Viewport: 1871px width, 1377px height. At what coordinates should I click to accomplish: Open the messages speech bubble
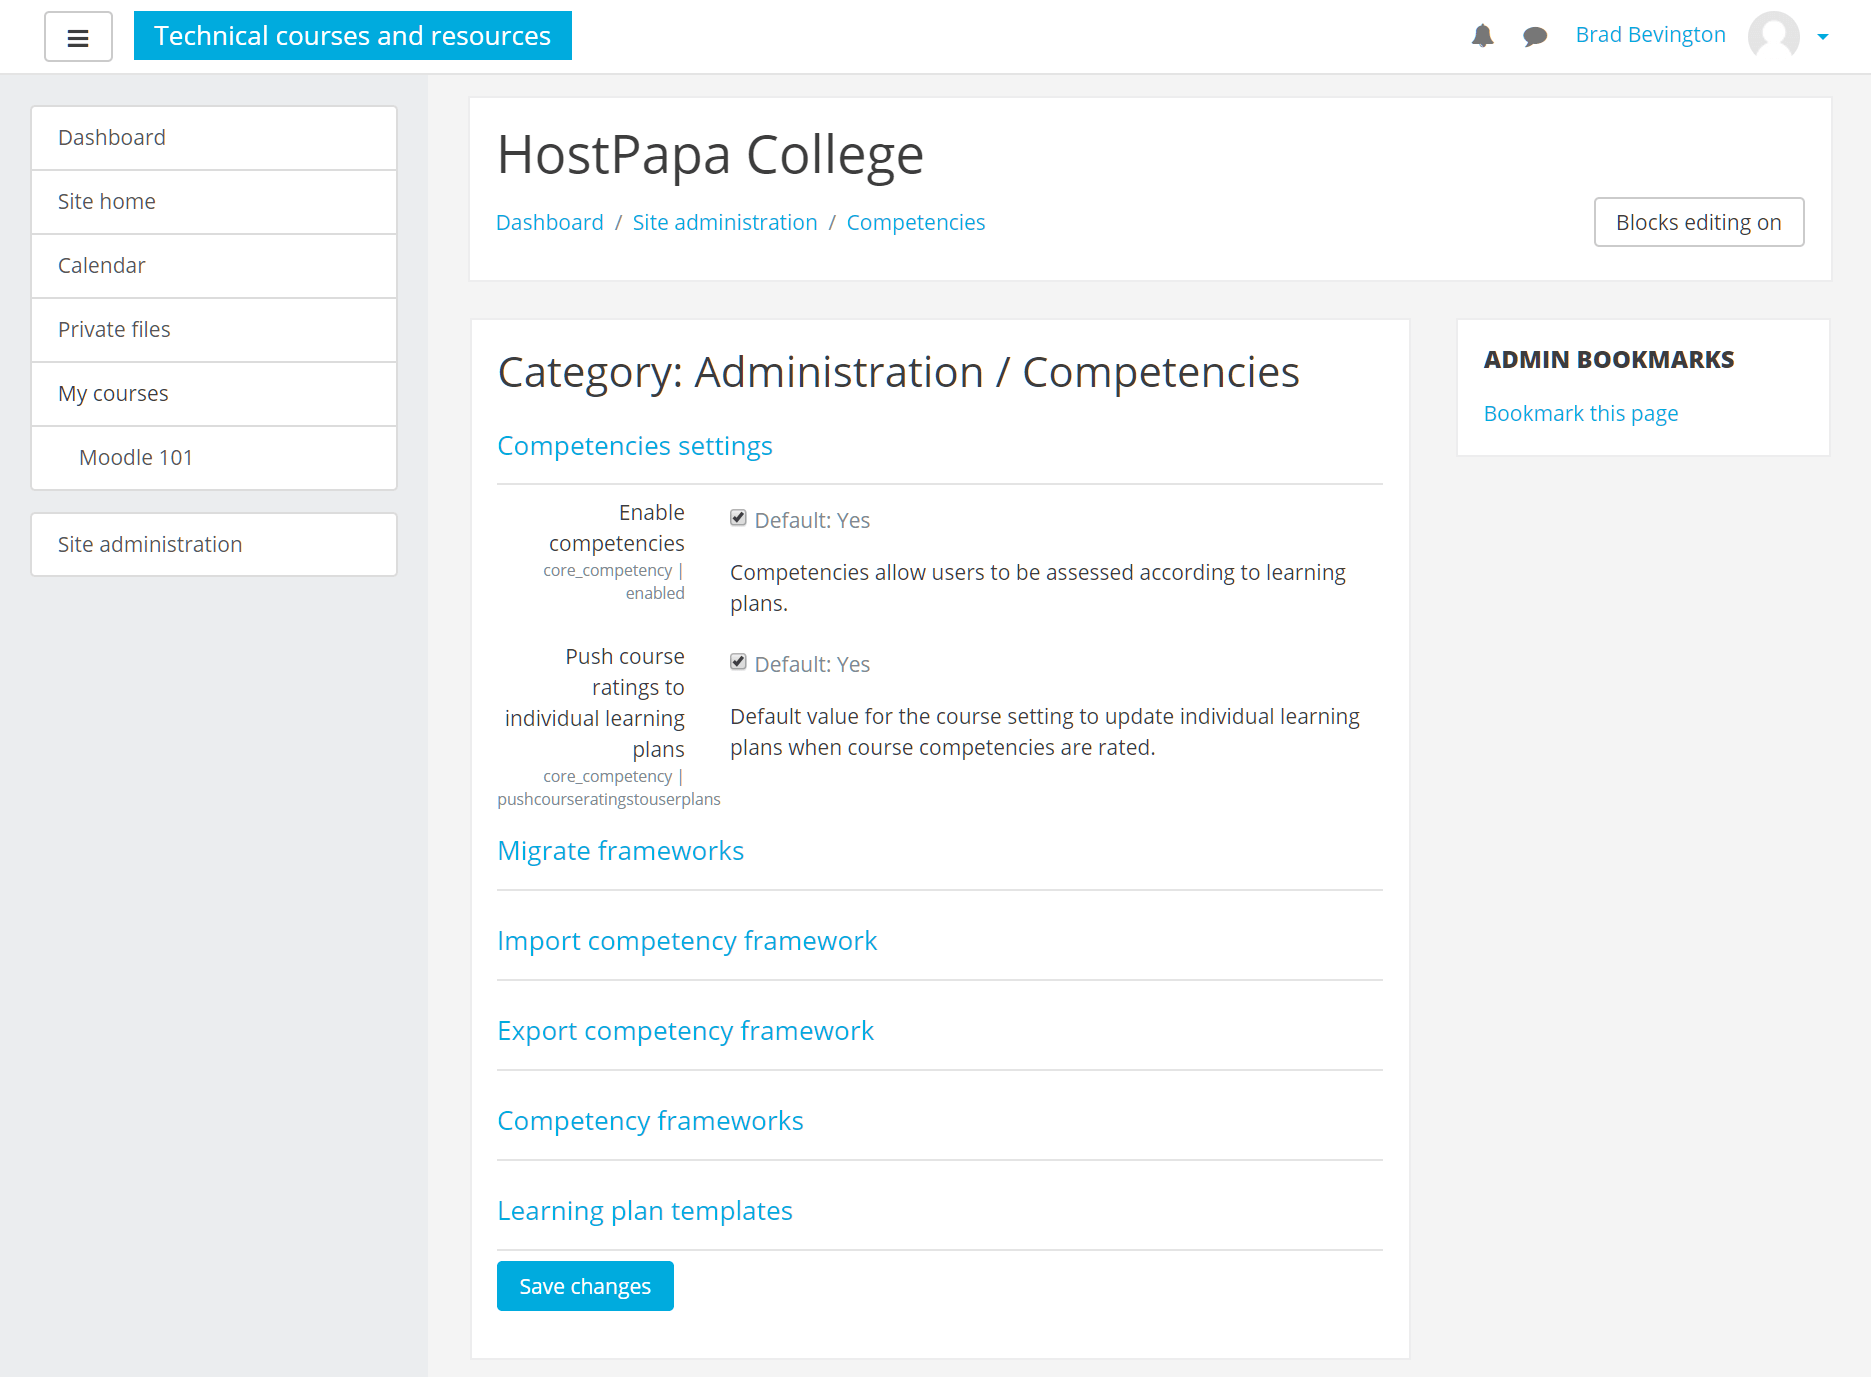(1535, 36)
